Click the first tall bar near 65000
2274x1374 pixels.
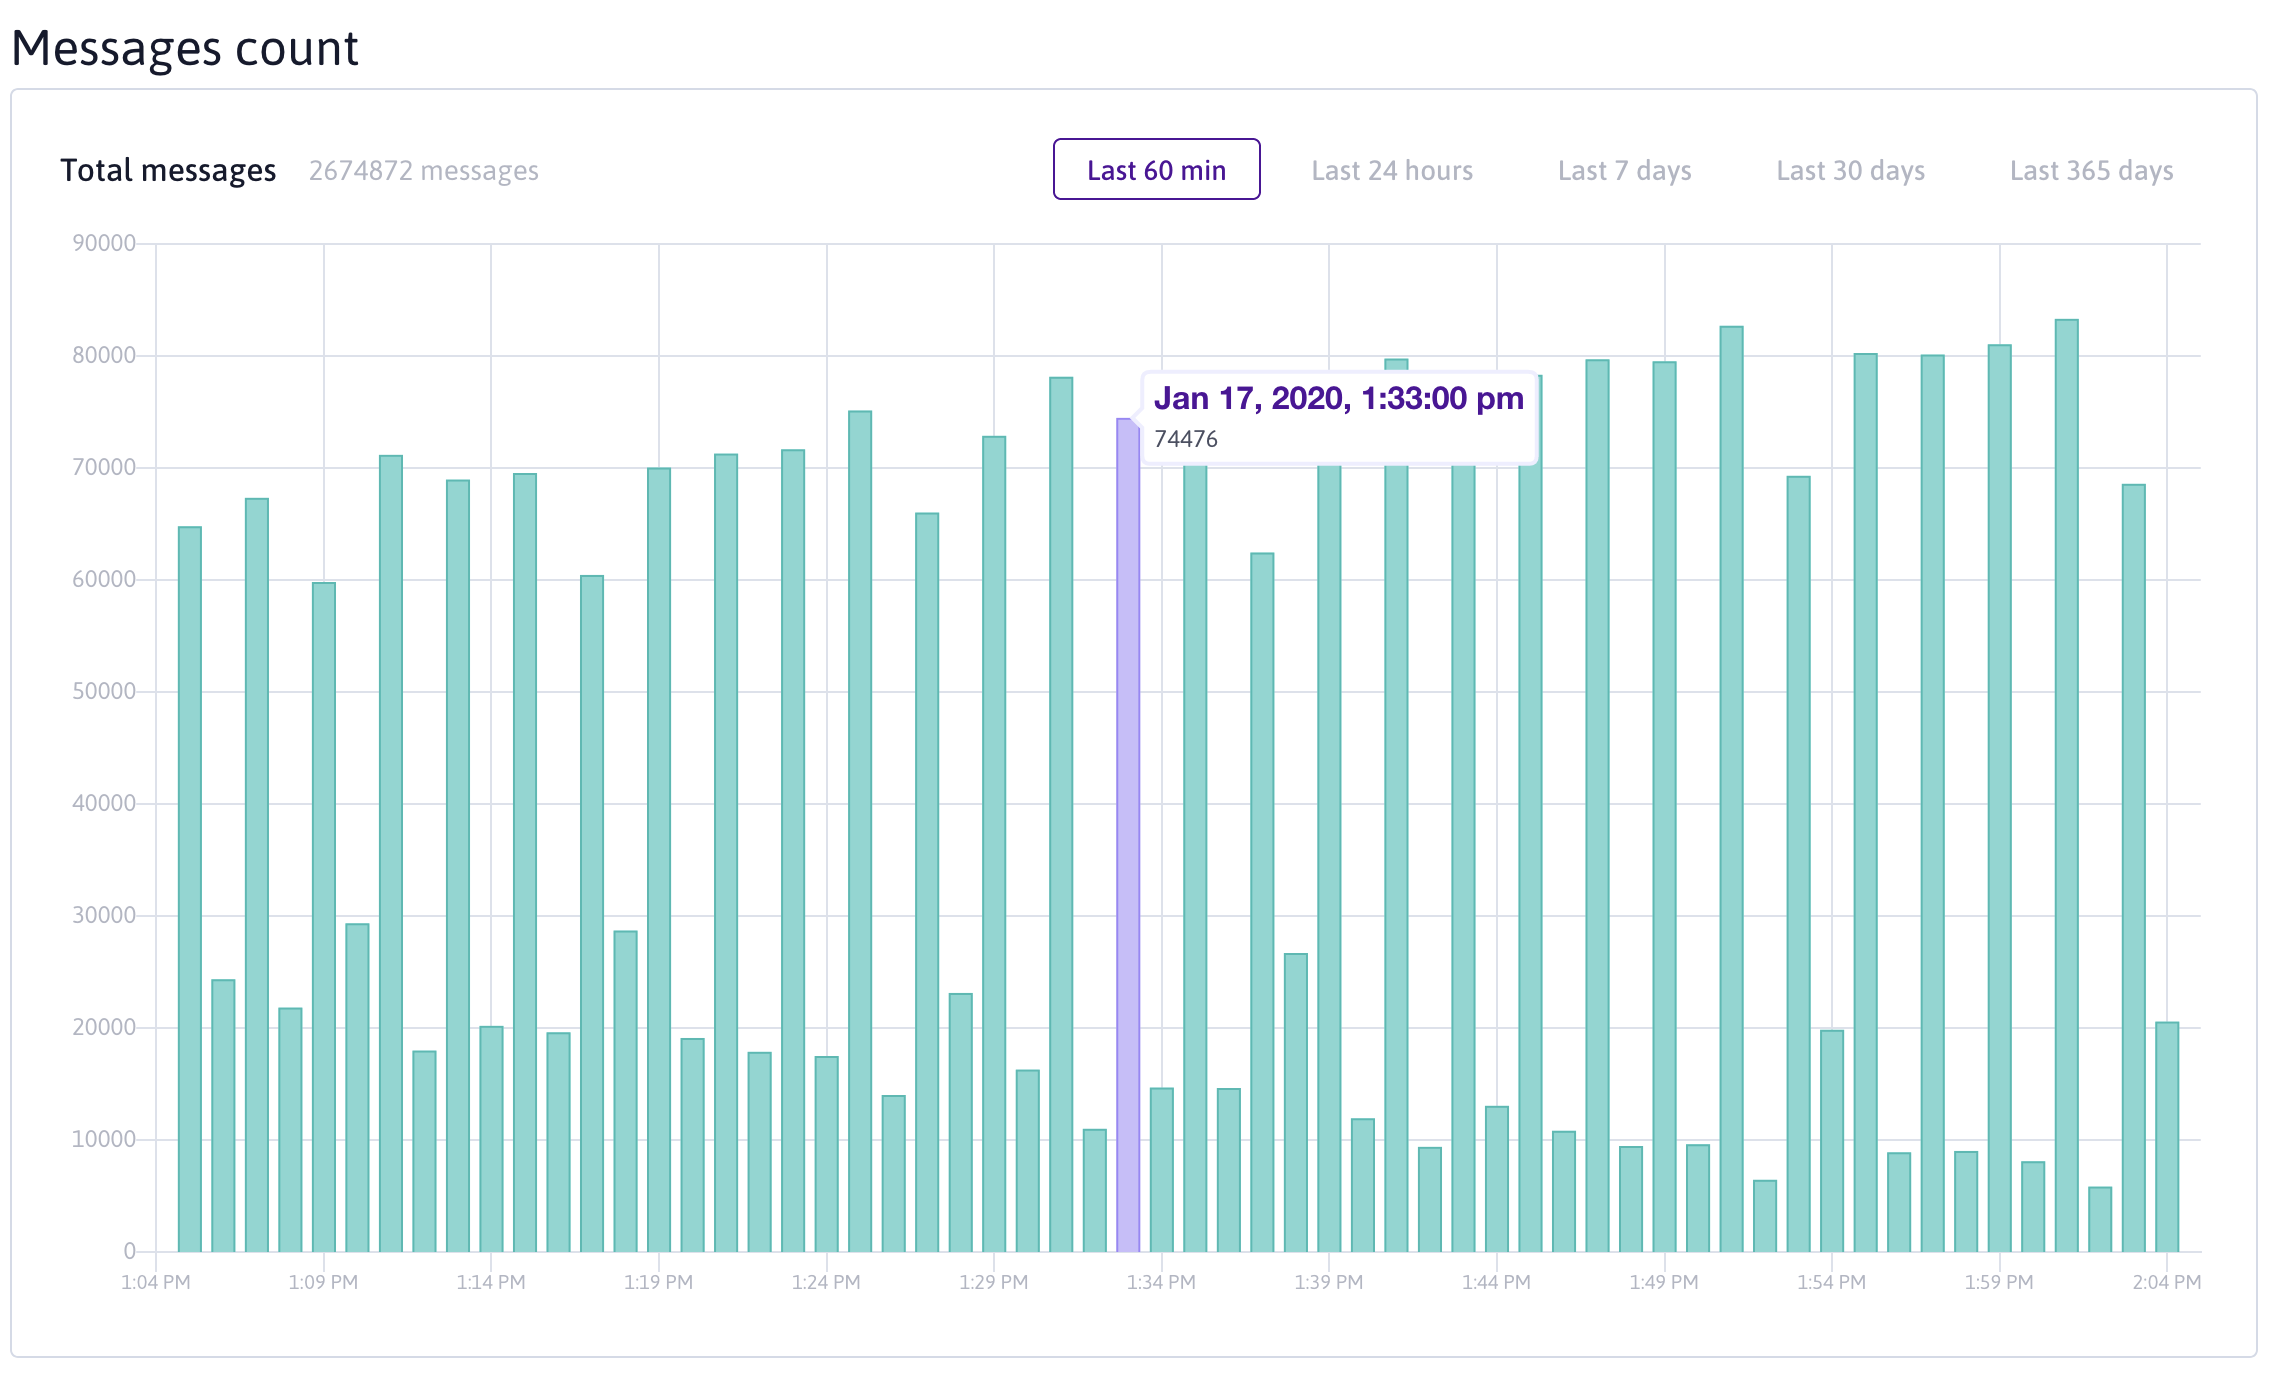coord(190,890)
